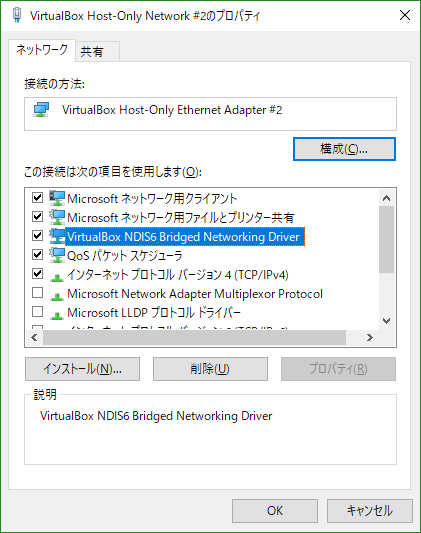Image resolution: width=421 pixels, height=533 pixels.
Task: Click the VirtualBox Host-Only Ethernet Adapter icon
Action: pyautogui.click(x=41, y=110)
